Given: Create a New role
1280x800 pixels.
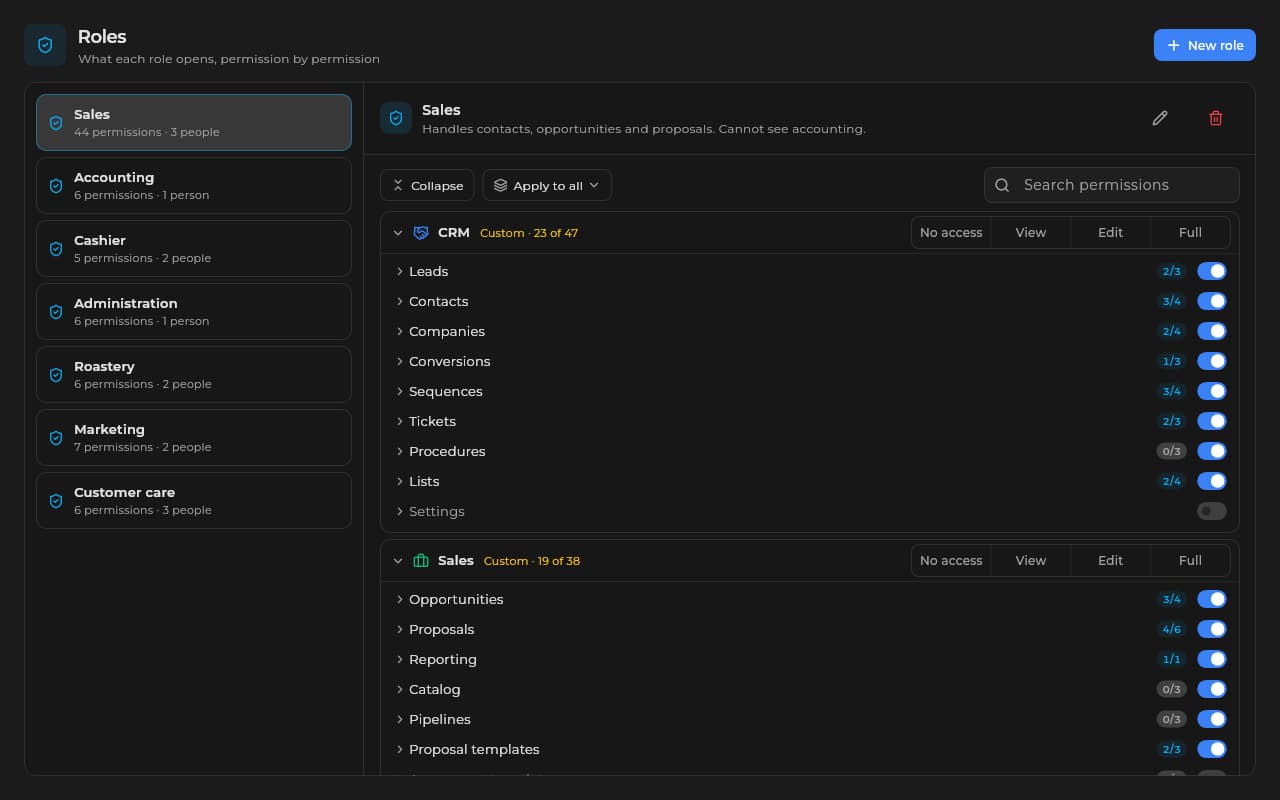Looking at the screenshot, I should click(1205, 45).
